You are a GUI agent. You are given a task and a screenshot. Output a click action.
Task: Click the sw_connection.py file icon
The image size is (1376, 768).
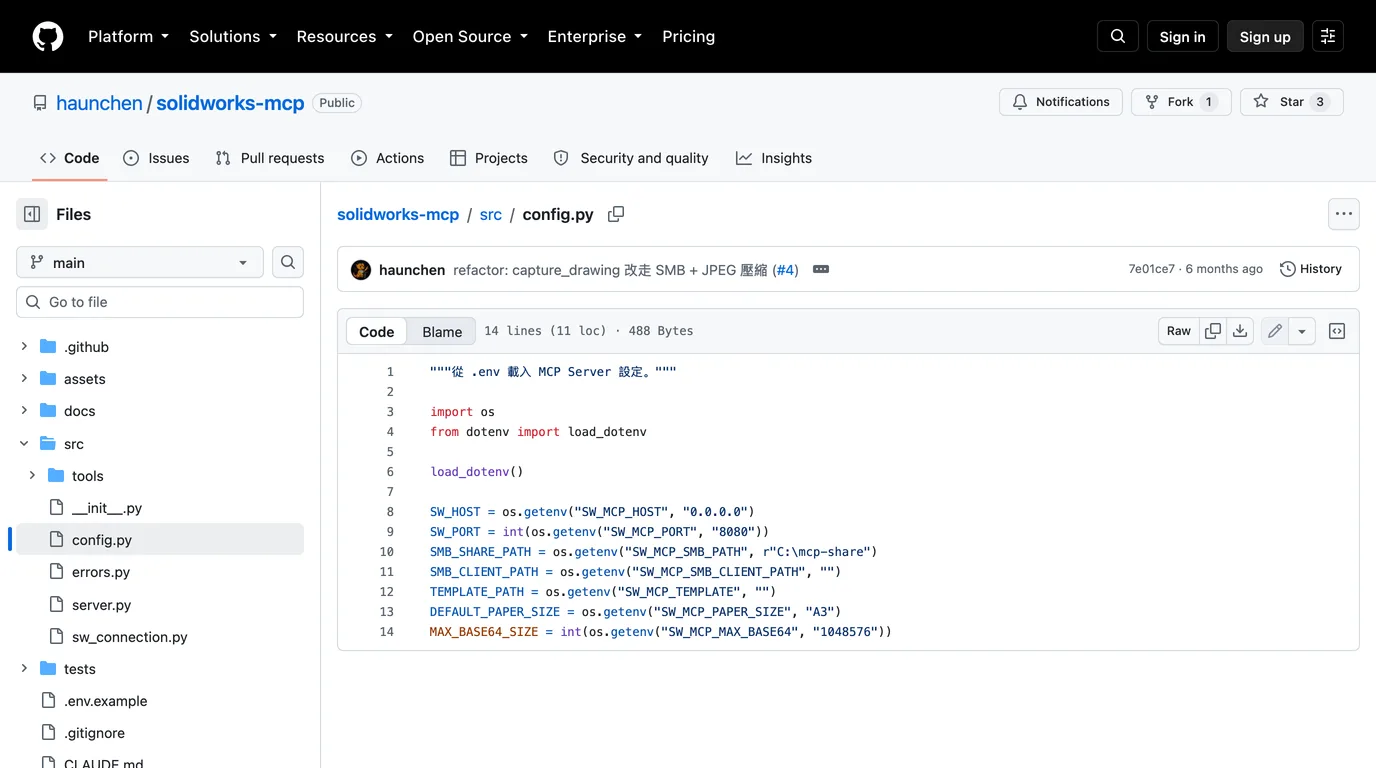point(56,637)
